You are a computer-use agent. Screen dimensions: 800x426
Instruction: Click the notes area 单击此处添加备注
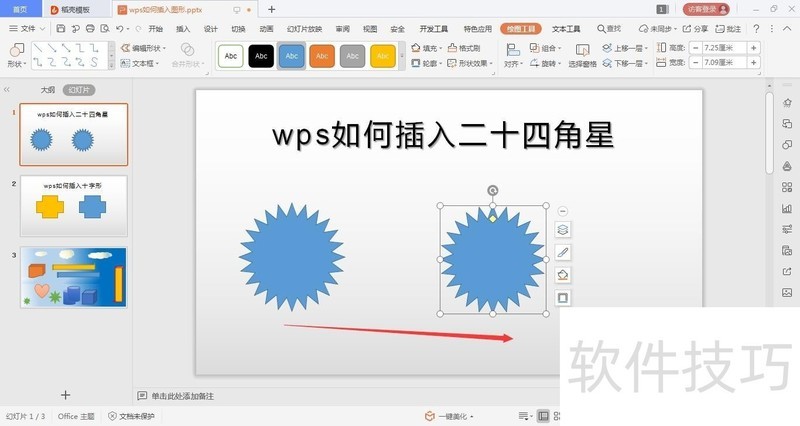pyautogui.click(x=182, y=396)
